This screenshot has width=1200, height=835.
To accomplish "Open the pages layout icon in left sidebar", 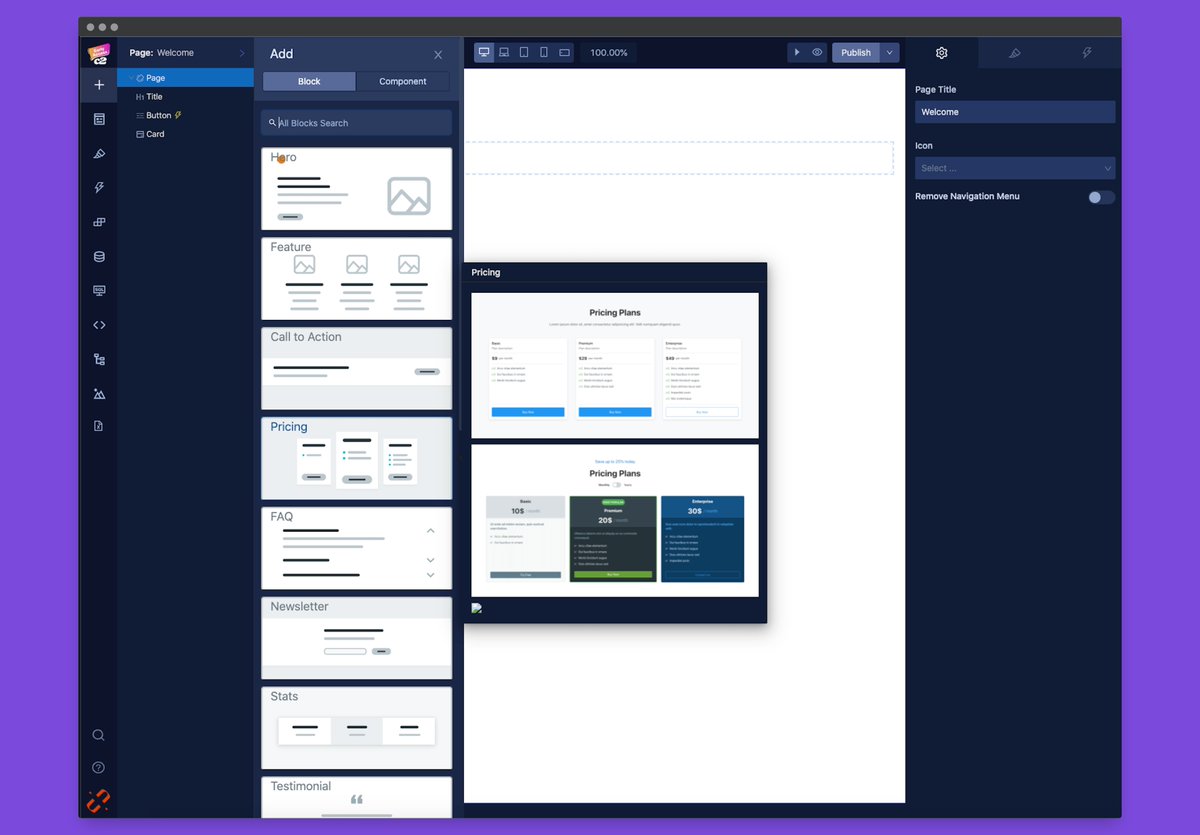I will click(98, 119).
